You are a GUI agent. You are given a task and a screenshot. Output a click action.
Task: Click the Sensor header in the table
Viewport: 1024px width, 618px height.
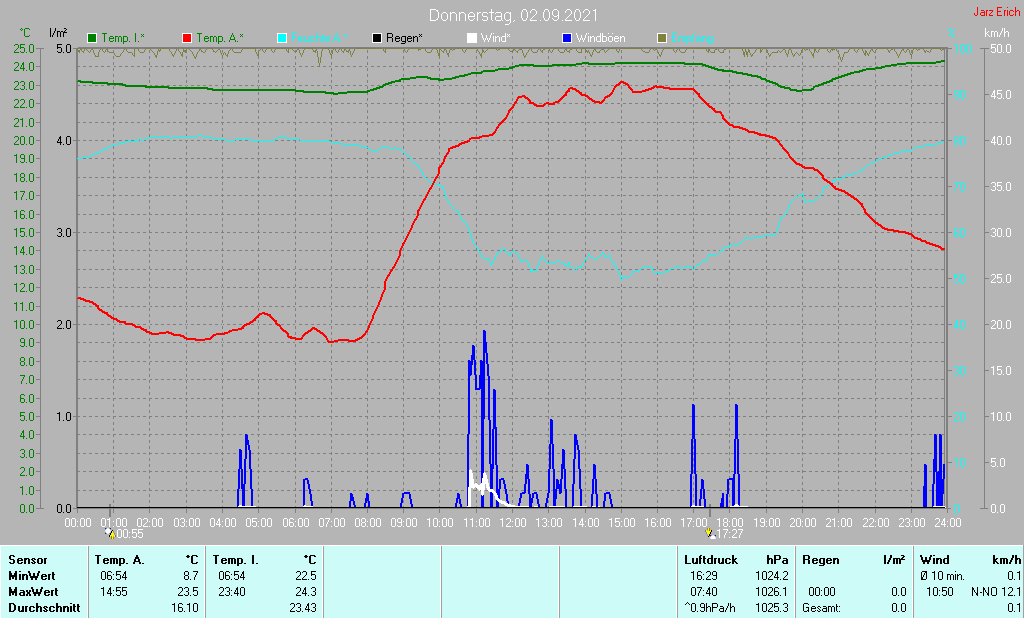pyautogui.click(x=27, y=560)
